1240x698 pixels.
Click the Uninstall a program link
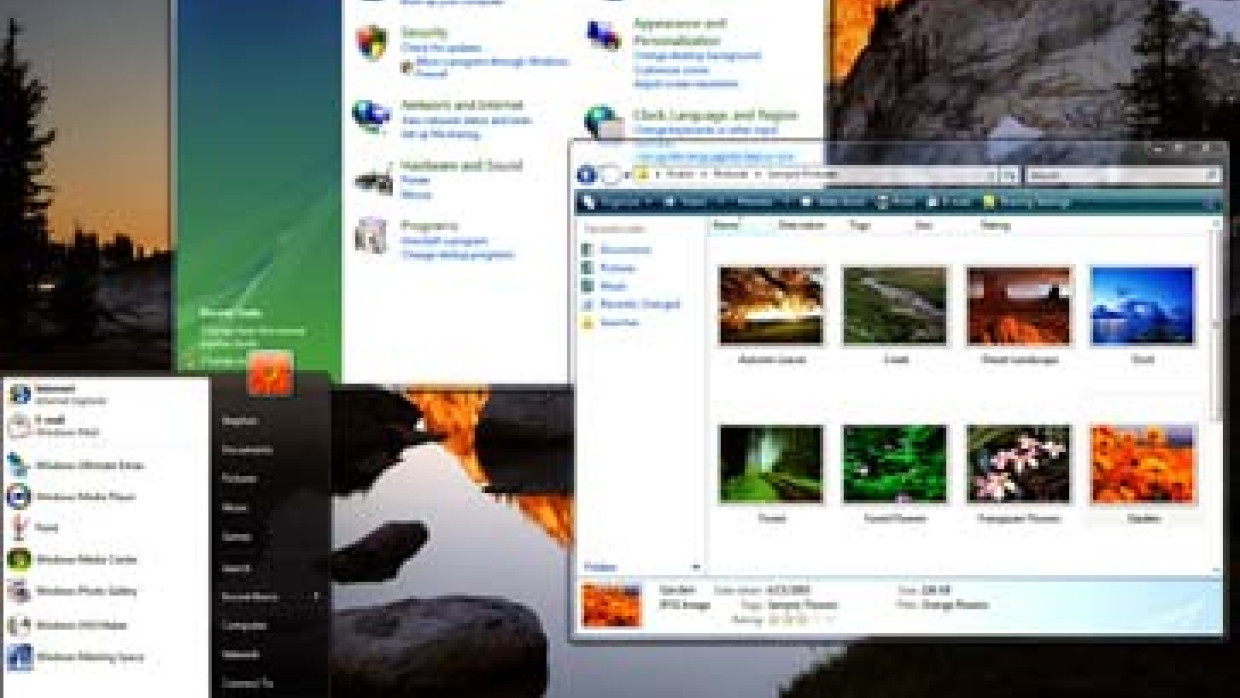point(444,242)
